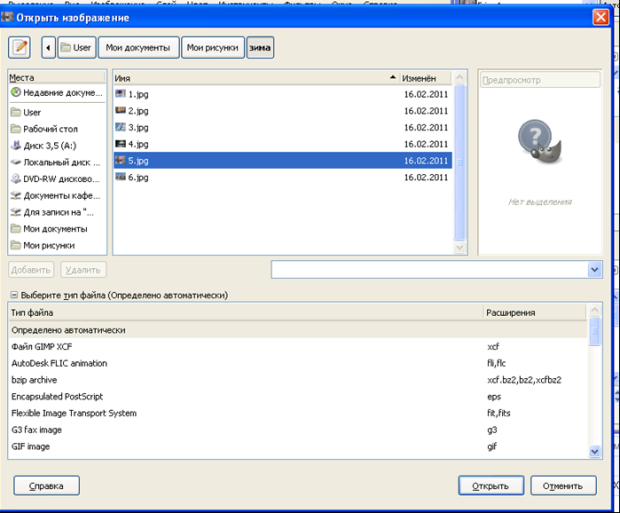Click the Справка help button
Viewport: 620px width, 513px height.
tap(46, 486)
